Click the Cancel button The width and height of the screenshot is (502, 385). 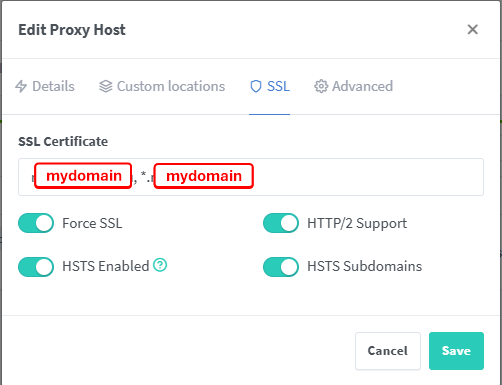click(388, 351)
